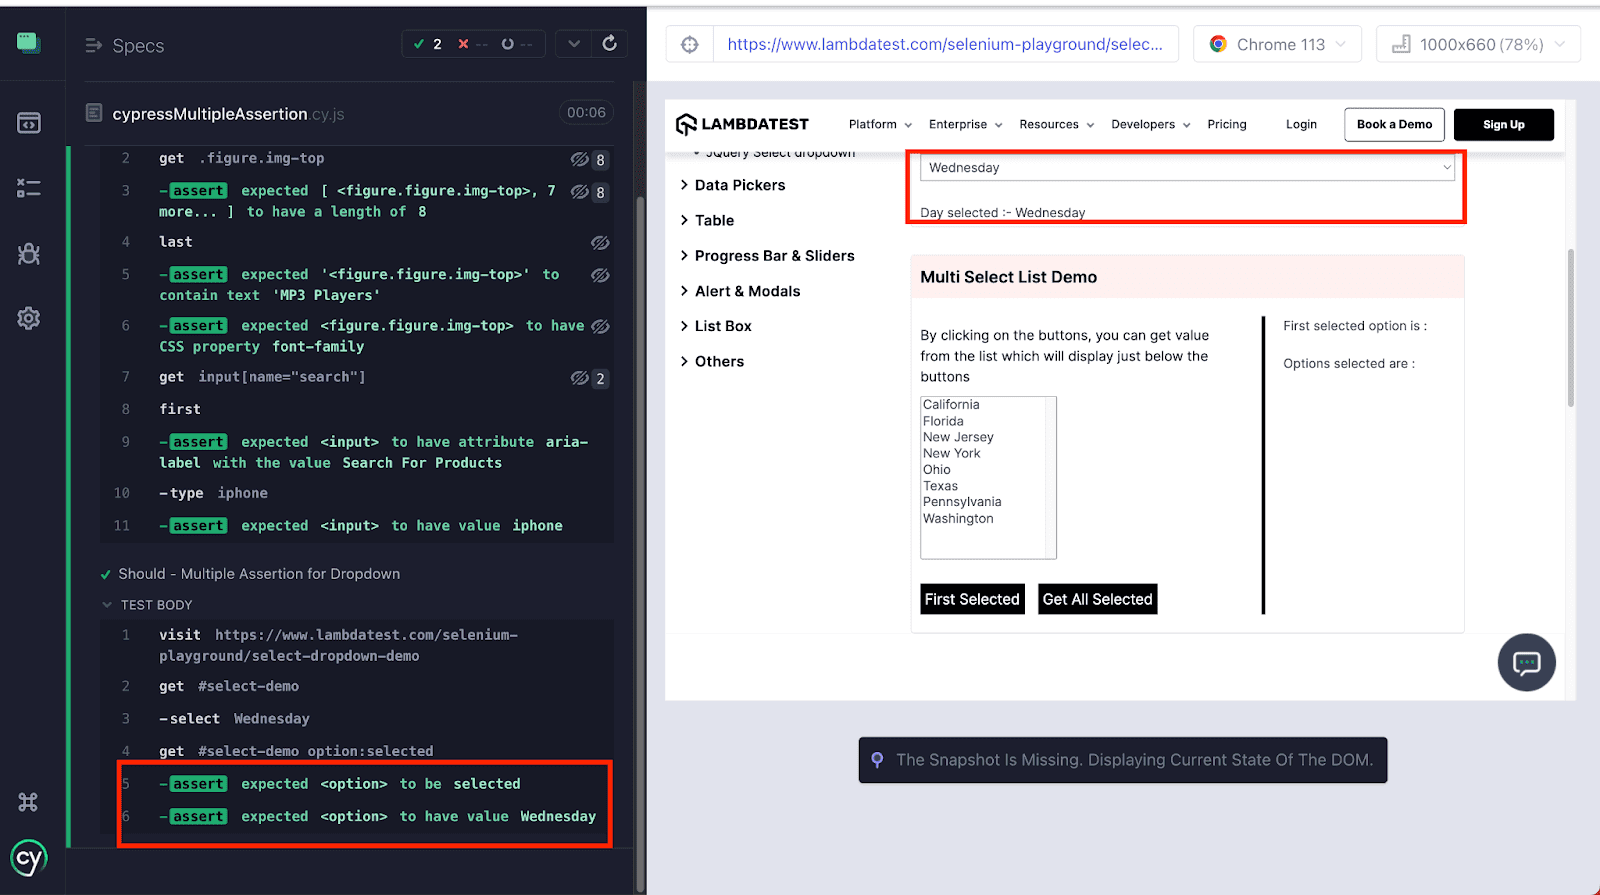
Task: Open the run options chevron dropdown
Action: (574, 44)
